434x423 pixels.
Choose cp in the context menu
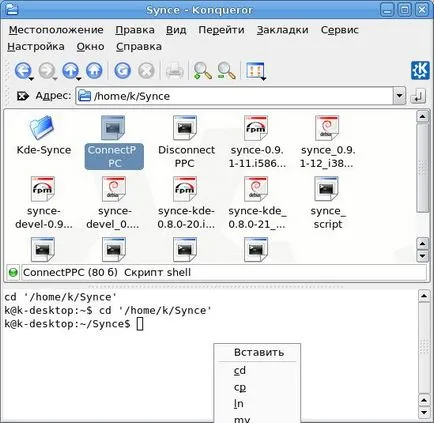coord(257,387)
